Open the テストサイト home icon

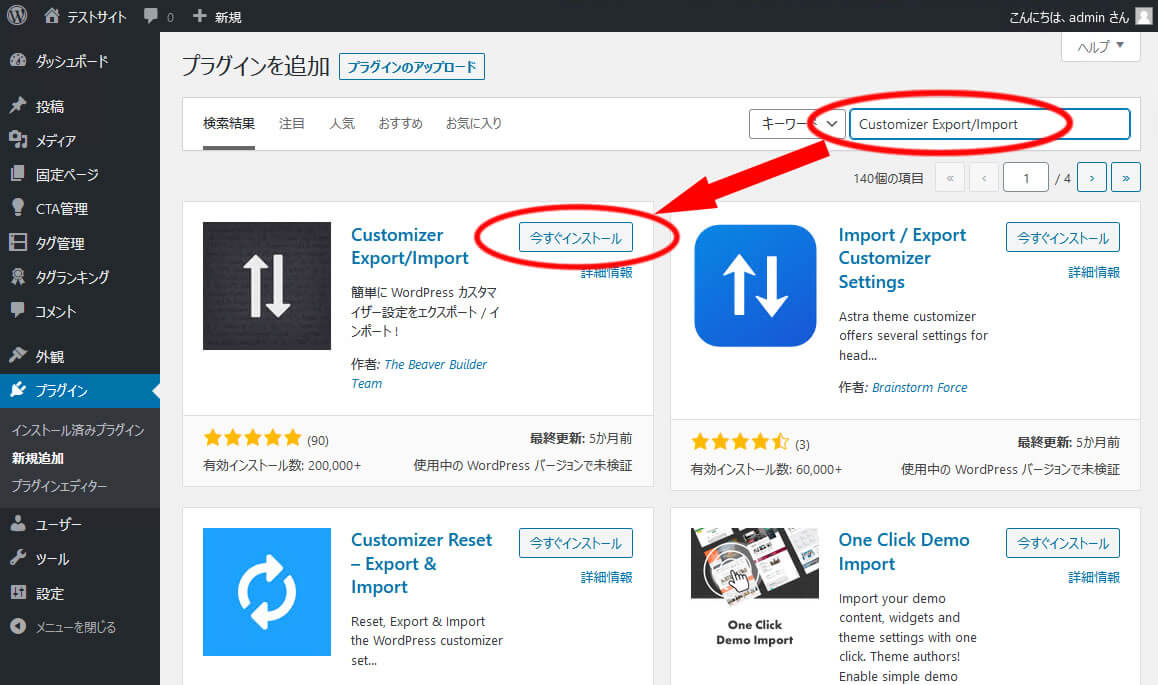pos(52,16)
